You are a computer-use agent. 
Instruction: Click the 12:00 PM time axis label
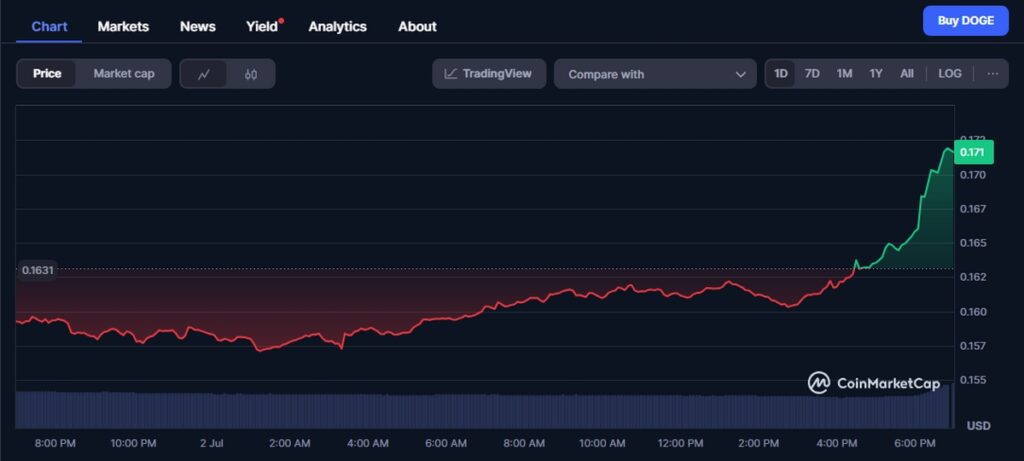tap(680, 443)
